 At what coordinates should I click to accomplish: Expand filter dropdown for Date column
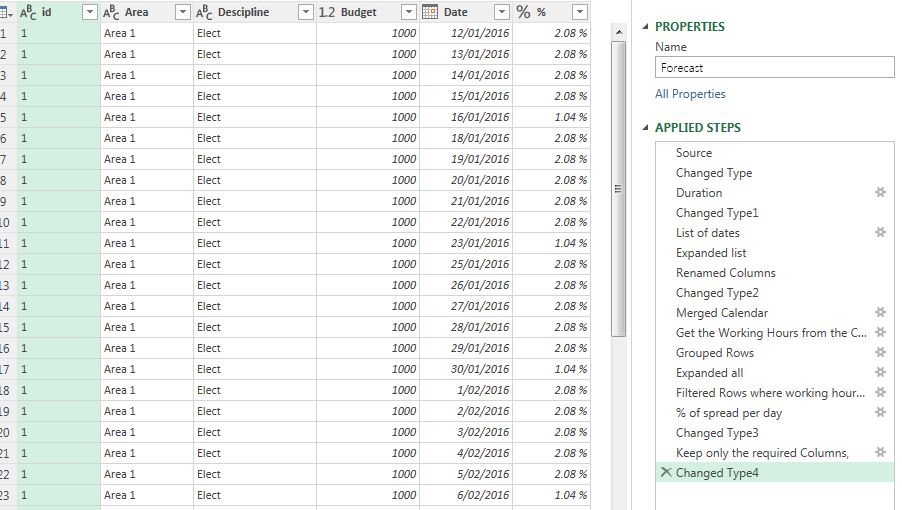(502, 12)
